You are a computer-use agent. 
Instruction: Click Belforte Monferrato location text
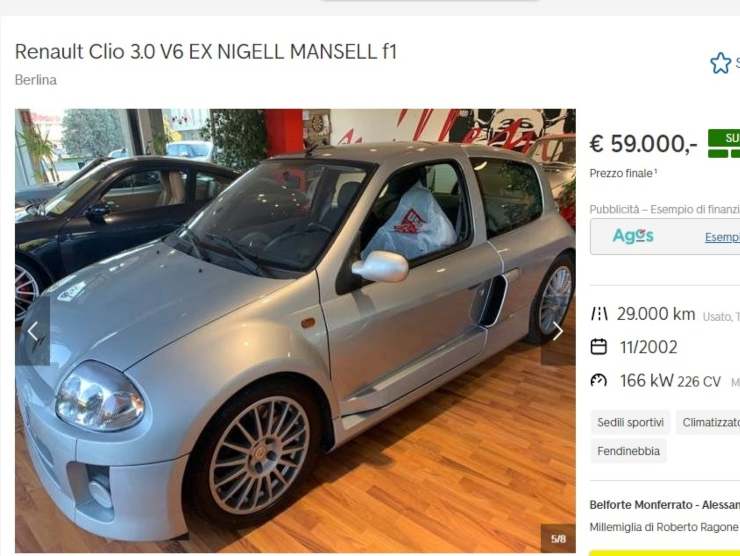(664, 505)
